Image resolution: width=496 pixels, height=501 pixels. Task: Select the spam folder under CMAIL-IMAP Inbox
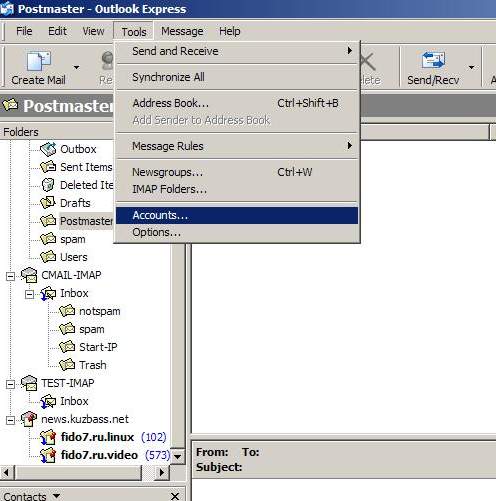click(x=92, y=329)
